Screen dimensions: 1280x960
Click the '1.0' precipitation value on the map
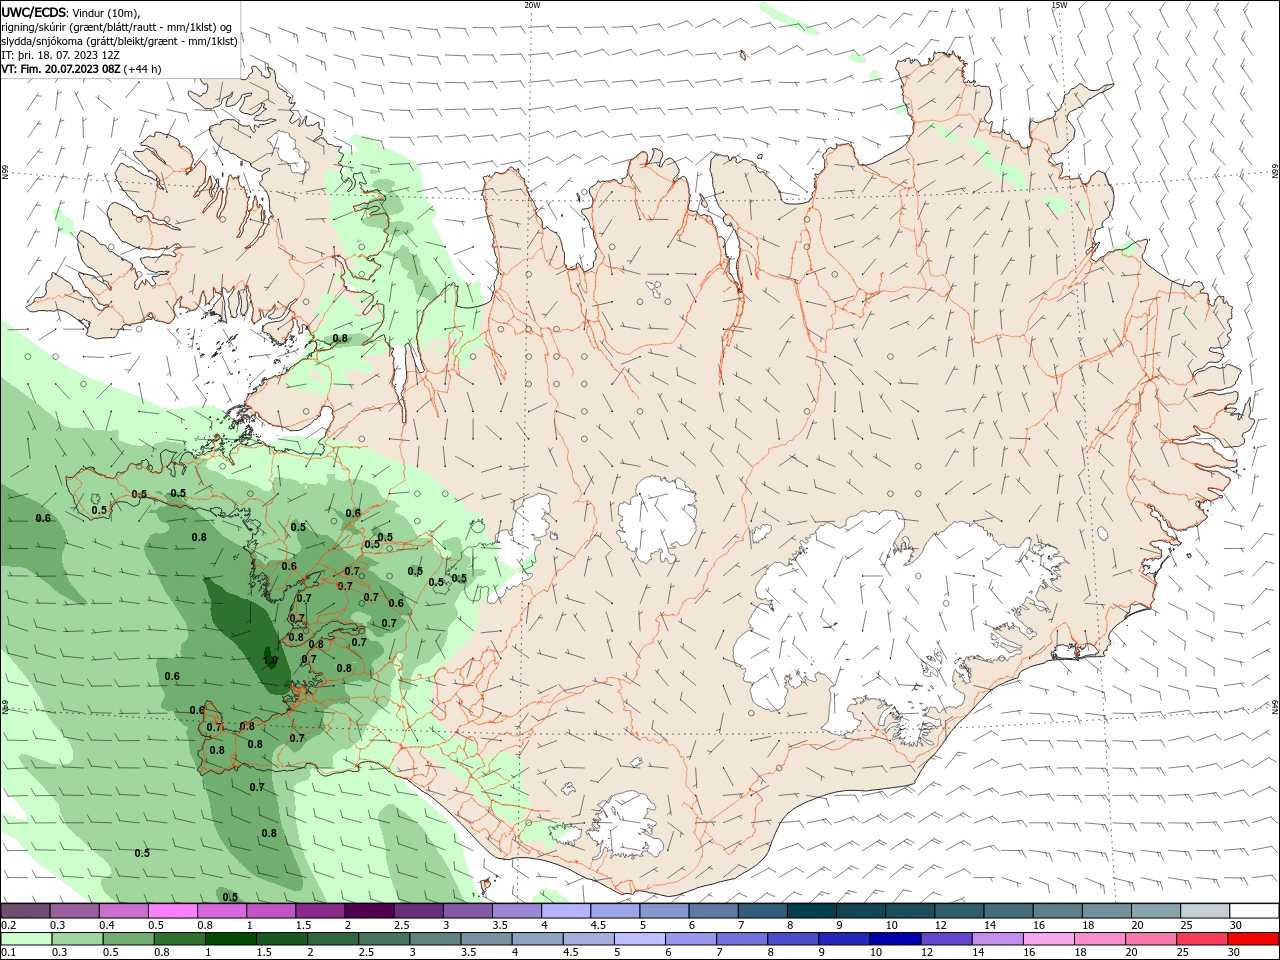pos(270,660)
